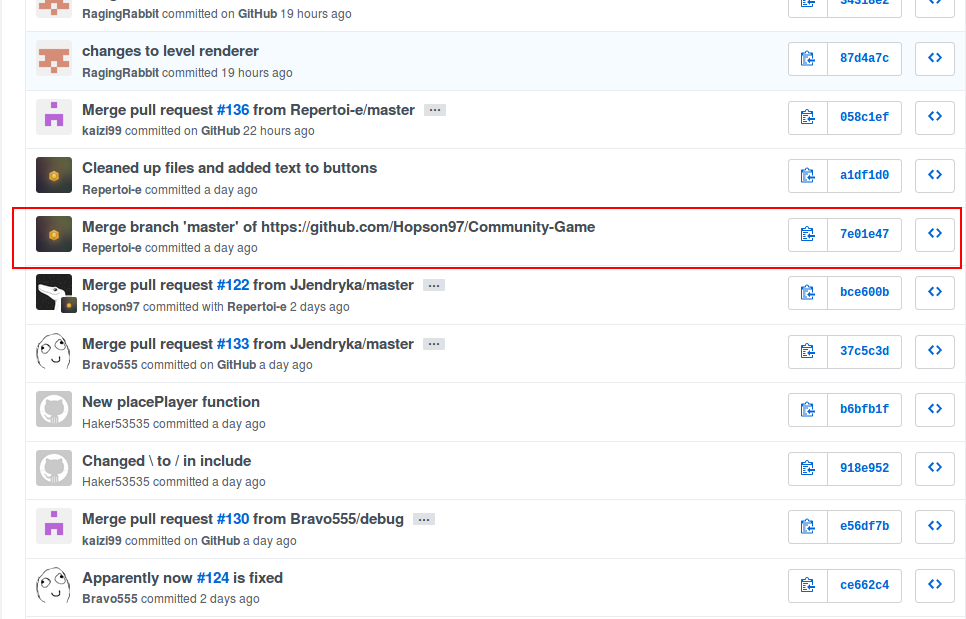Copy SHA for the "Changed \ to / in include" commit
Image resolution: width=966 pixels, height=619 pixels.
click(x=807, y=468)
